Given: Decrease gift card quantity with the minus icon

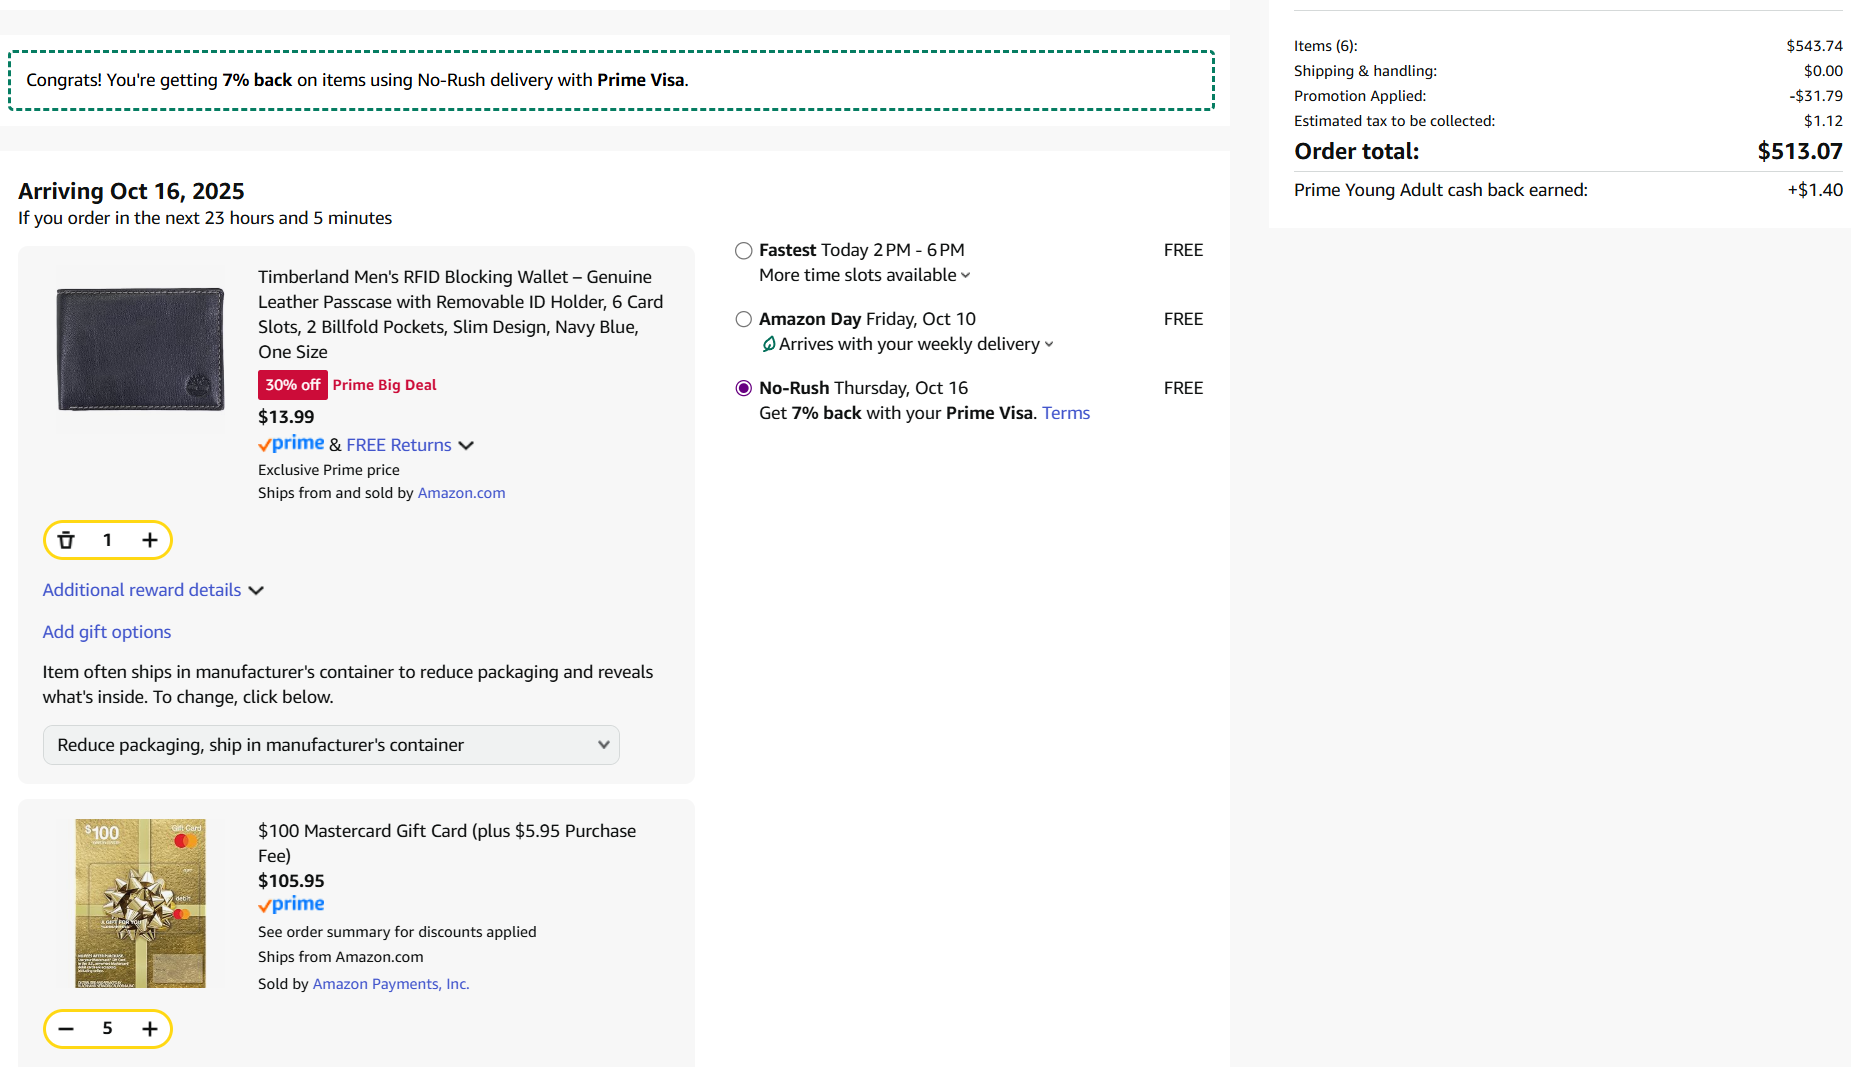Looking at the screenshot, I should point(66,1029).
